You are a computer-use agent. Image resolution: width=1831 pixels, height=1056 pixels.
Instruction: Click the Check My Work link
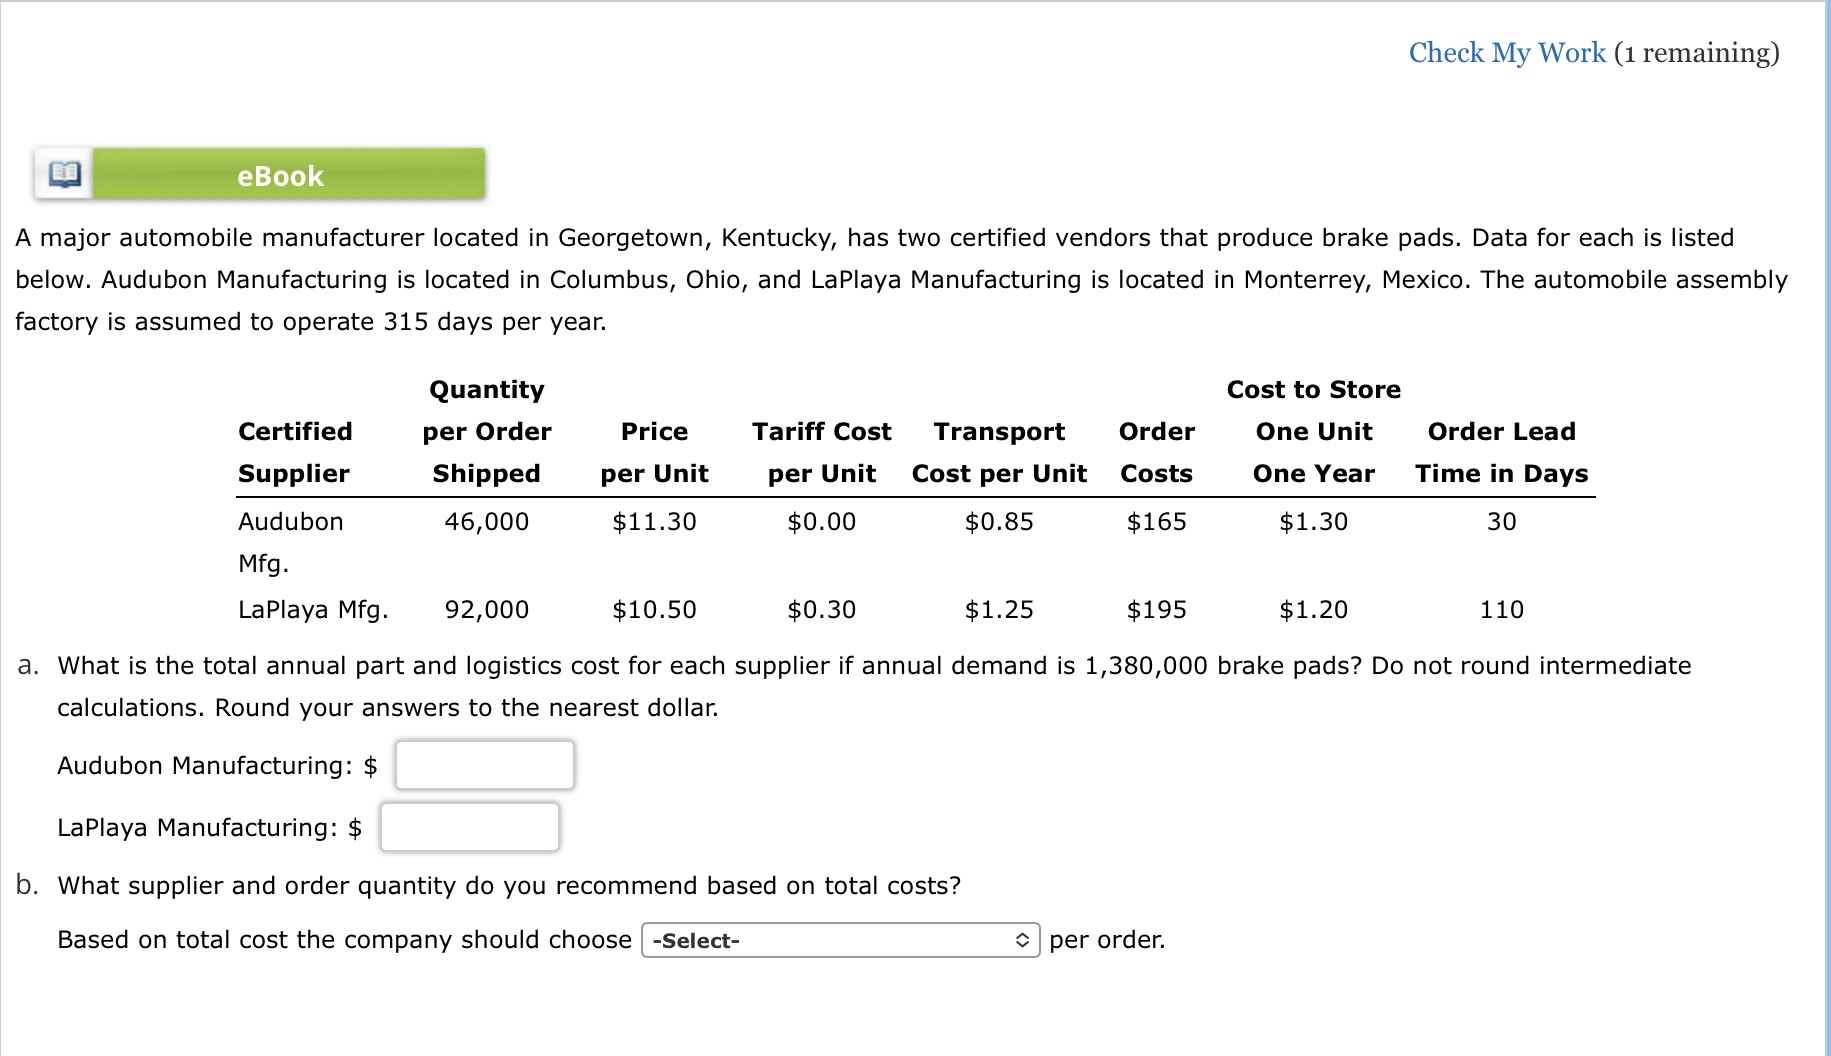click(x=1506, y=53)
